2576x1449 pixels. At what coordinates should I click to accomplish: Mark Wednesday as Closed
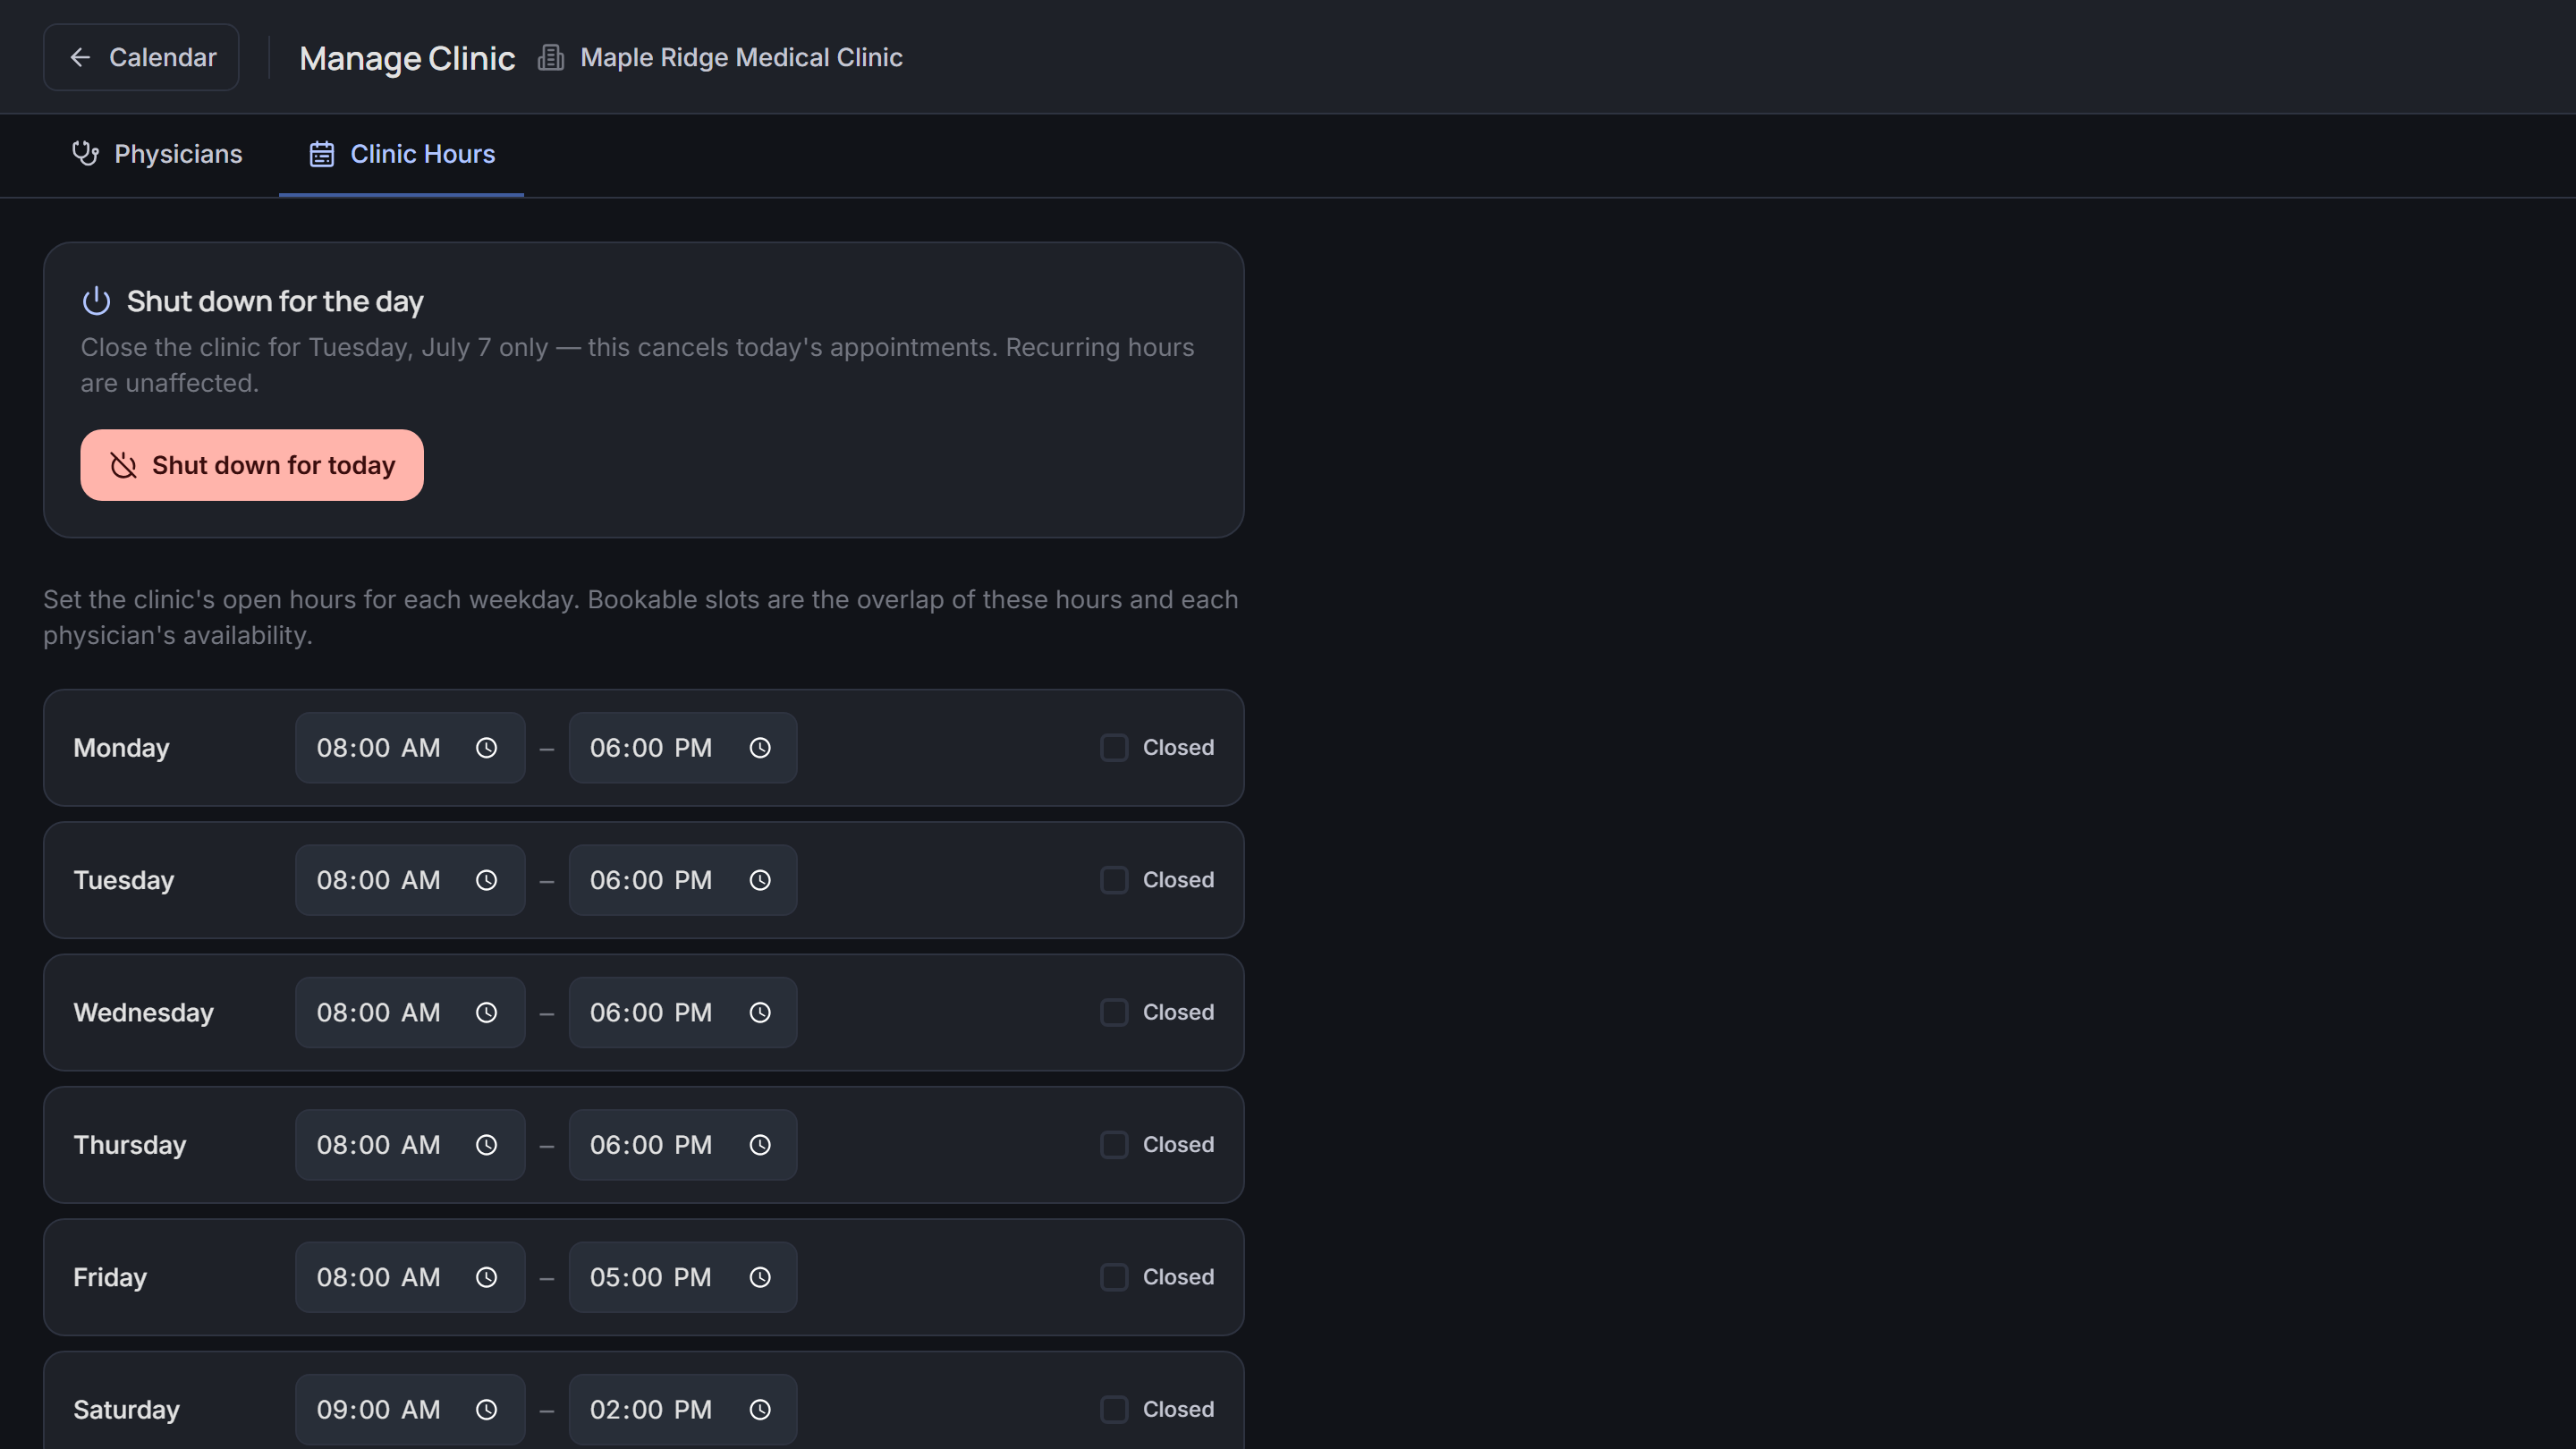pos(1114,1013)
